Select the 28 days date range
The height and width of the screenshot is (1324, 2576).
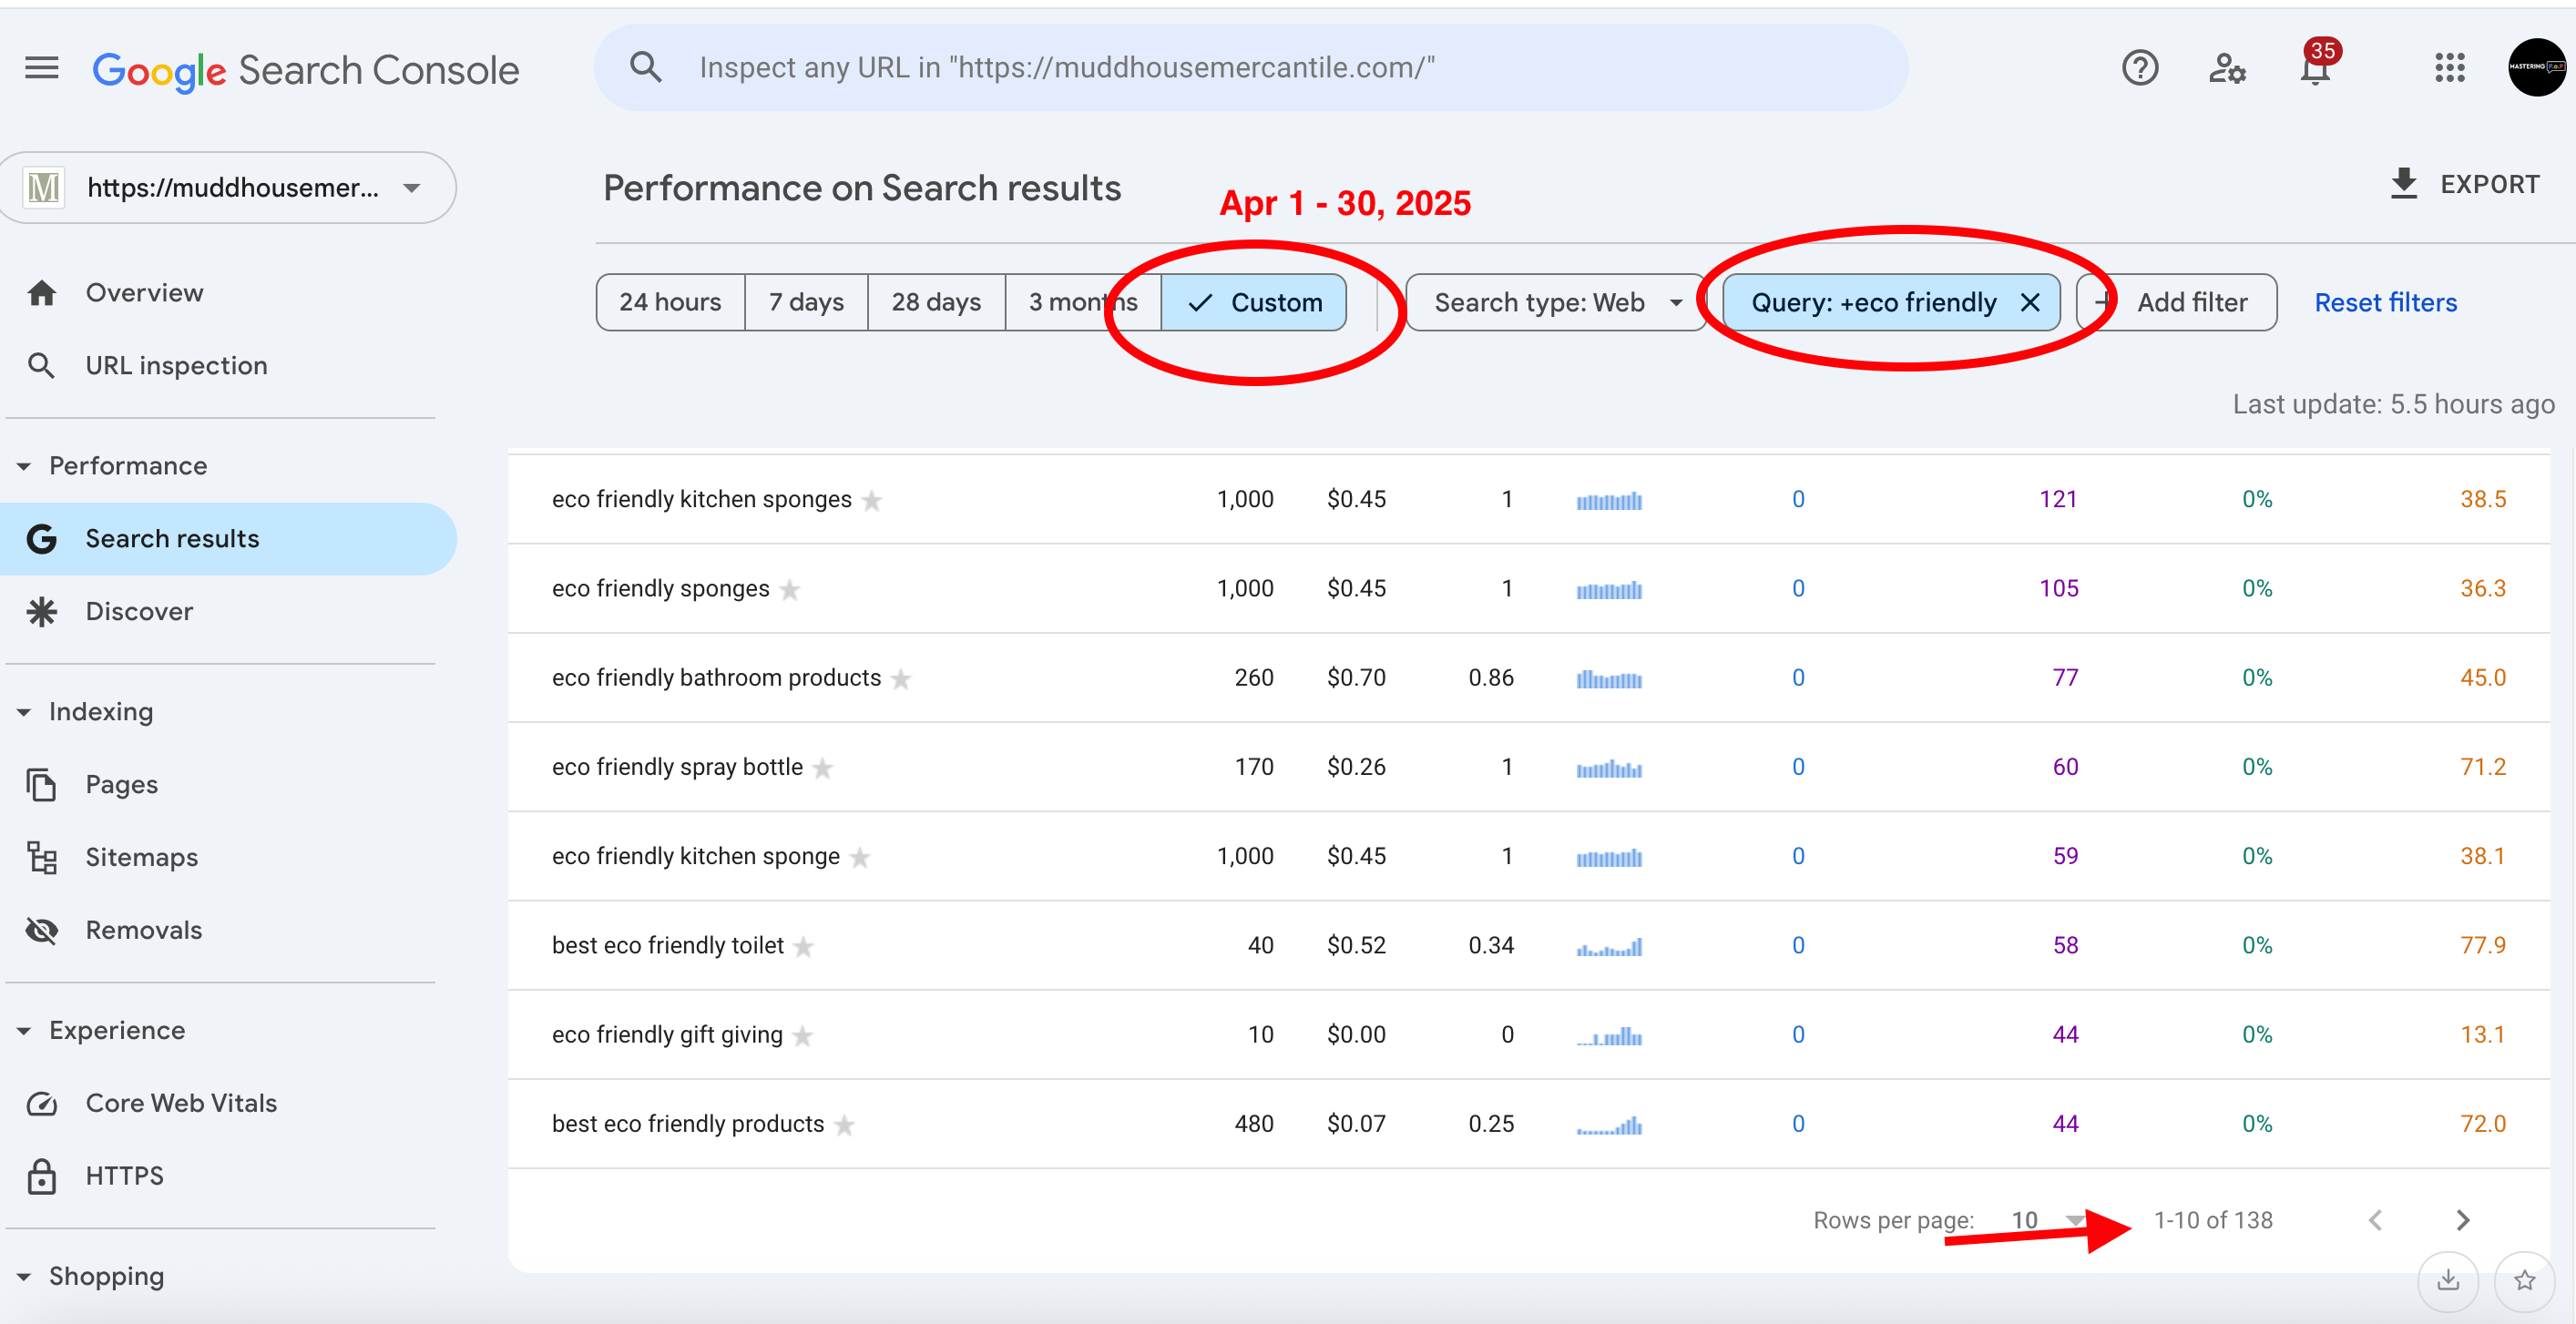[935, 302]
